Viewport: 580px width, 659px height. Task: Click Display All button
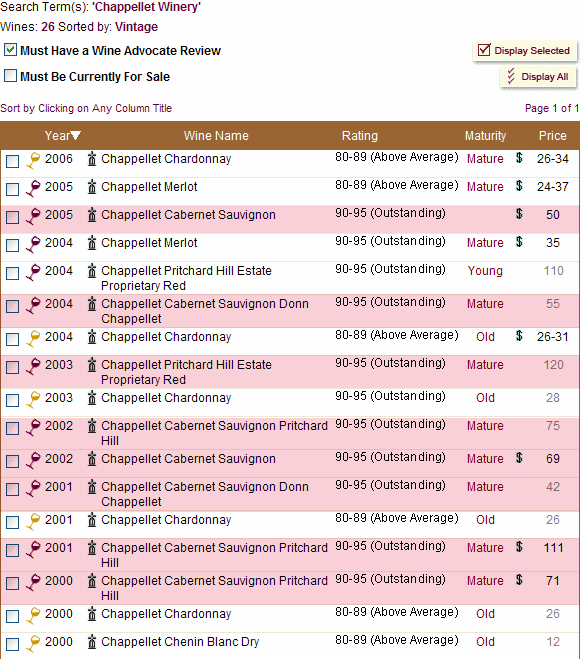[538, 77]
